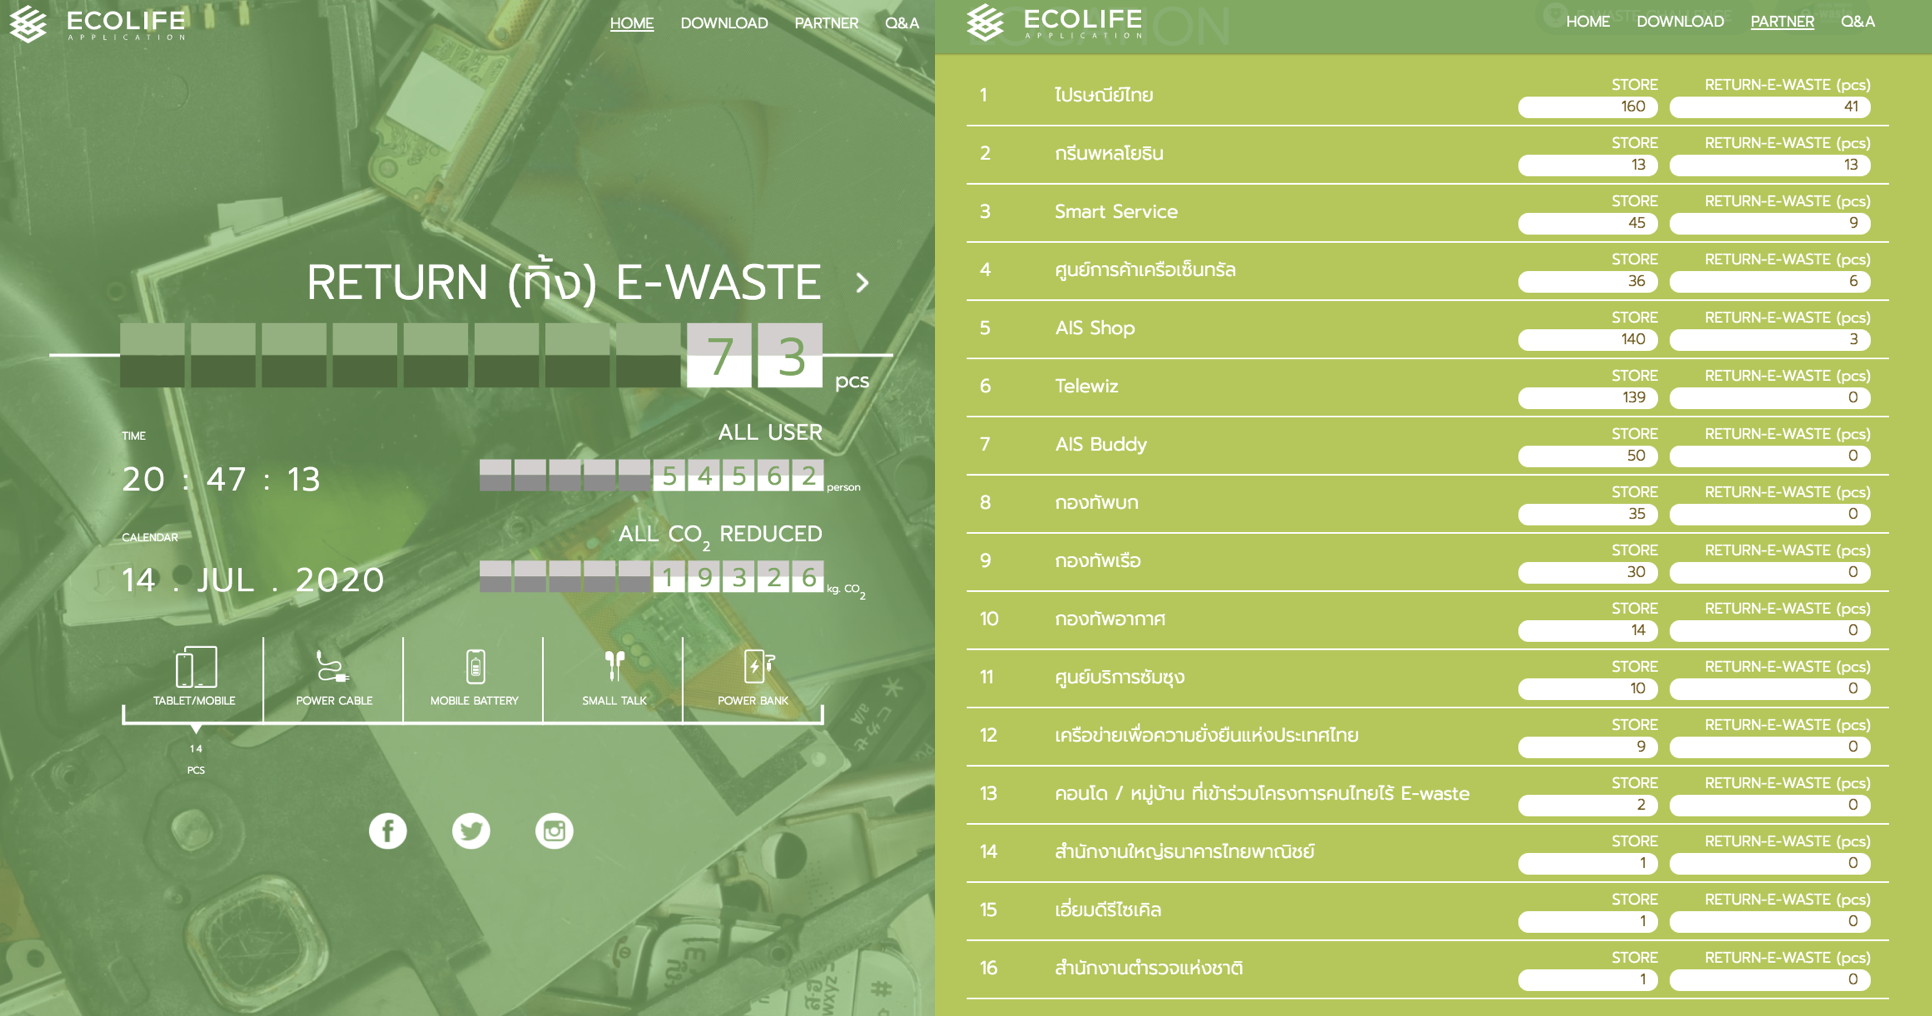Click the AIS Shop partner name
Screen dimensions: 1932x1016
(1095, 328)
